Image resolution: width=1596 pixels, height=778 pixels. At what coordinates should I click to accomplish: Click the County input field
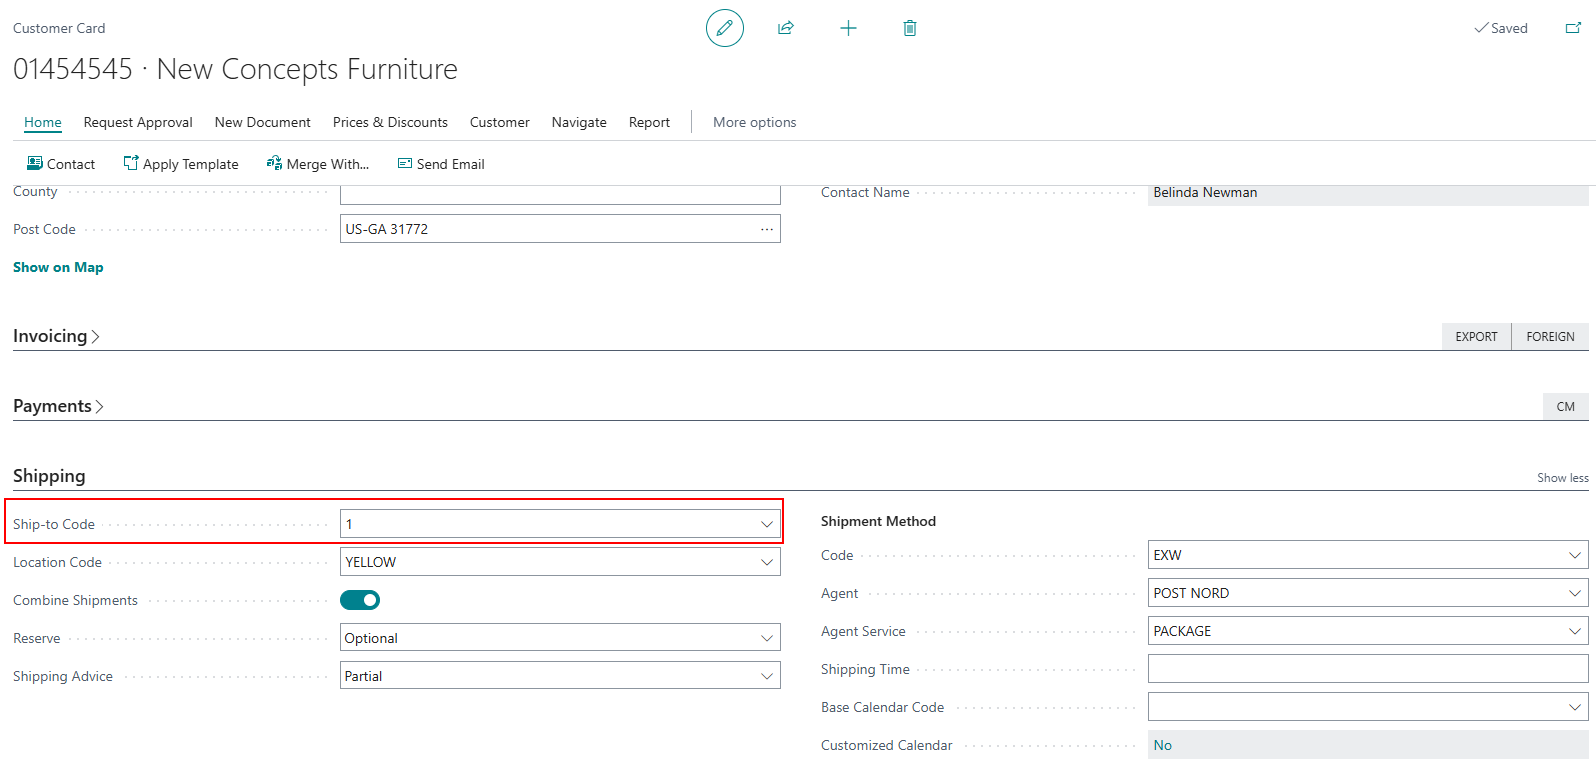560,195
